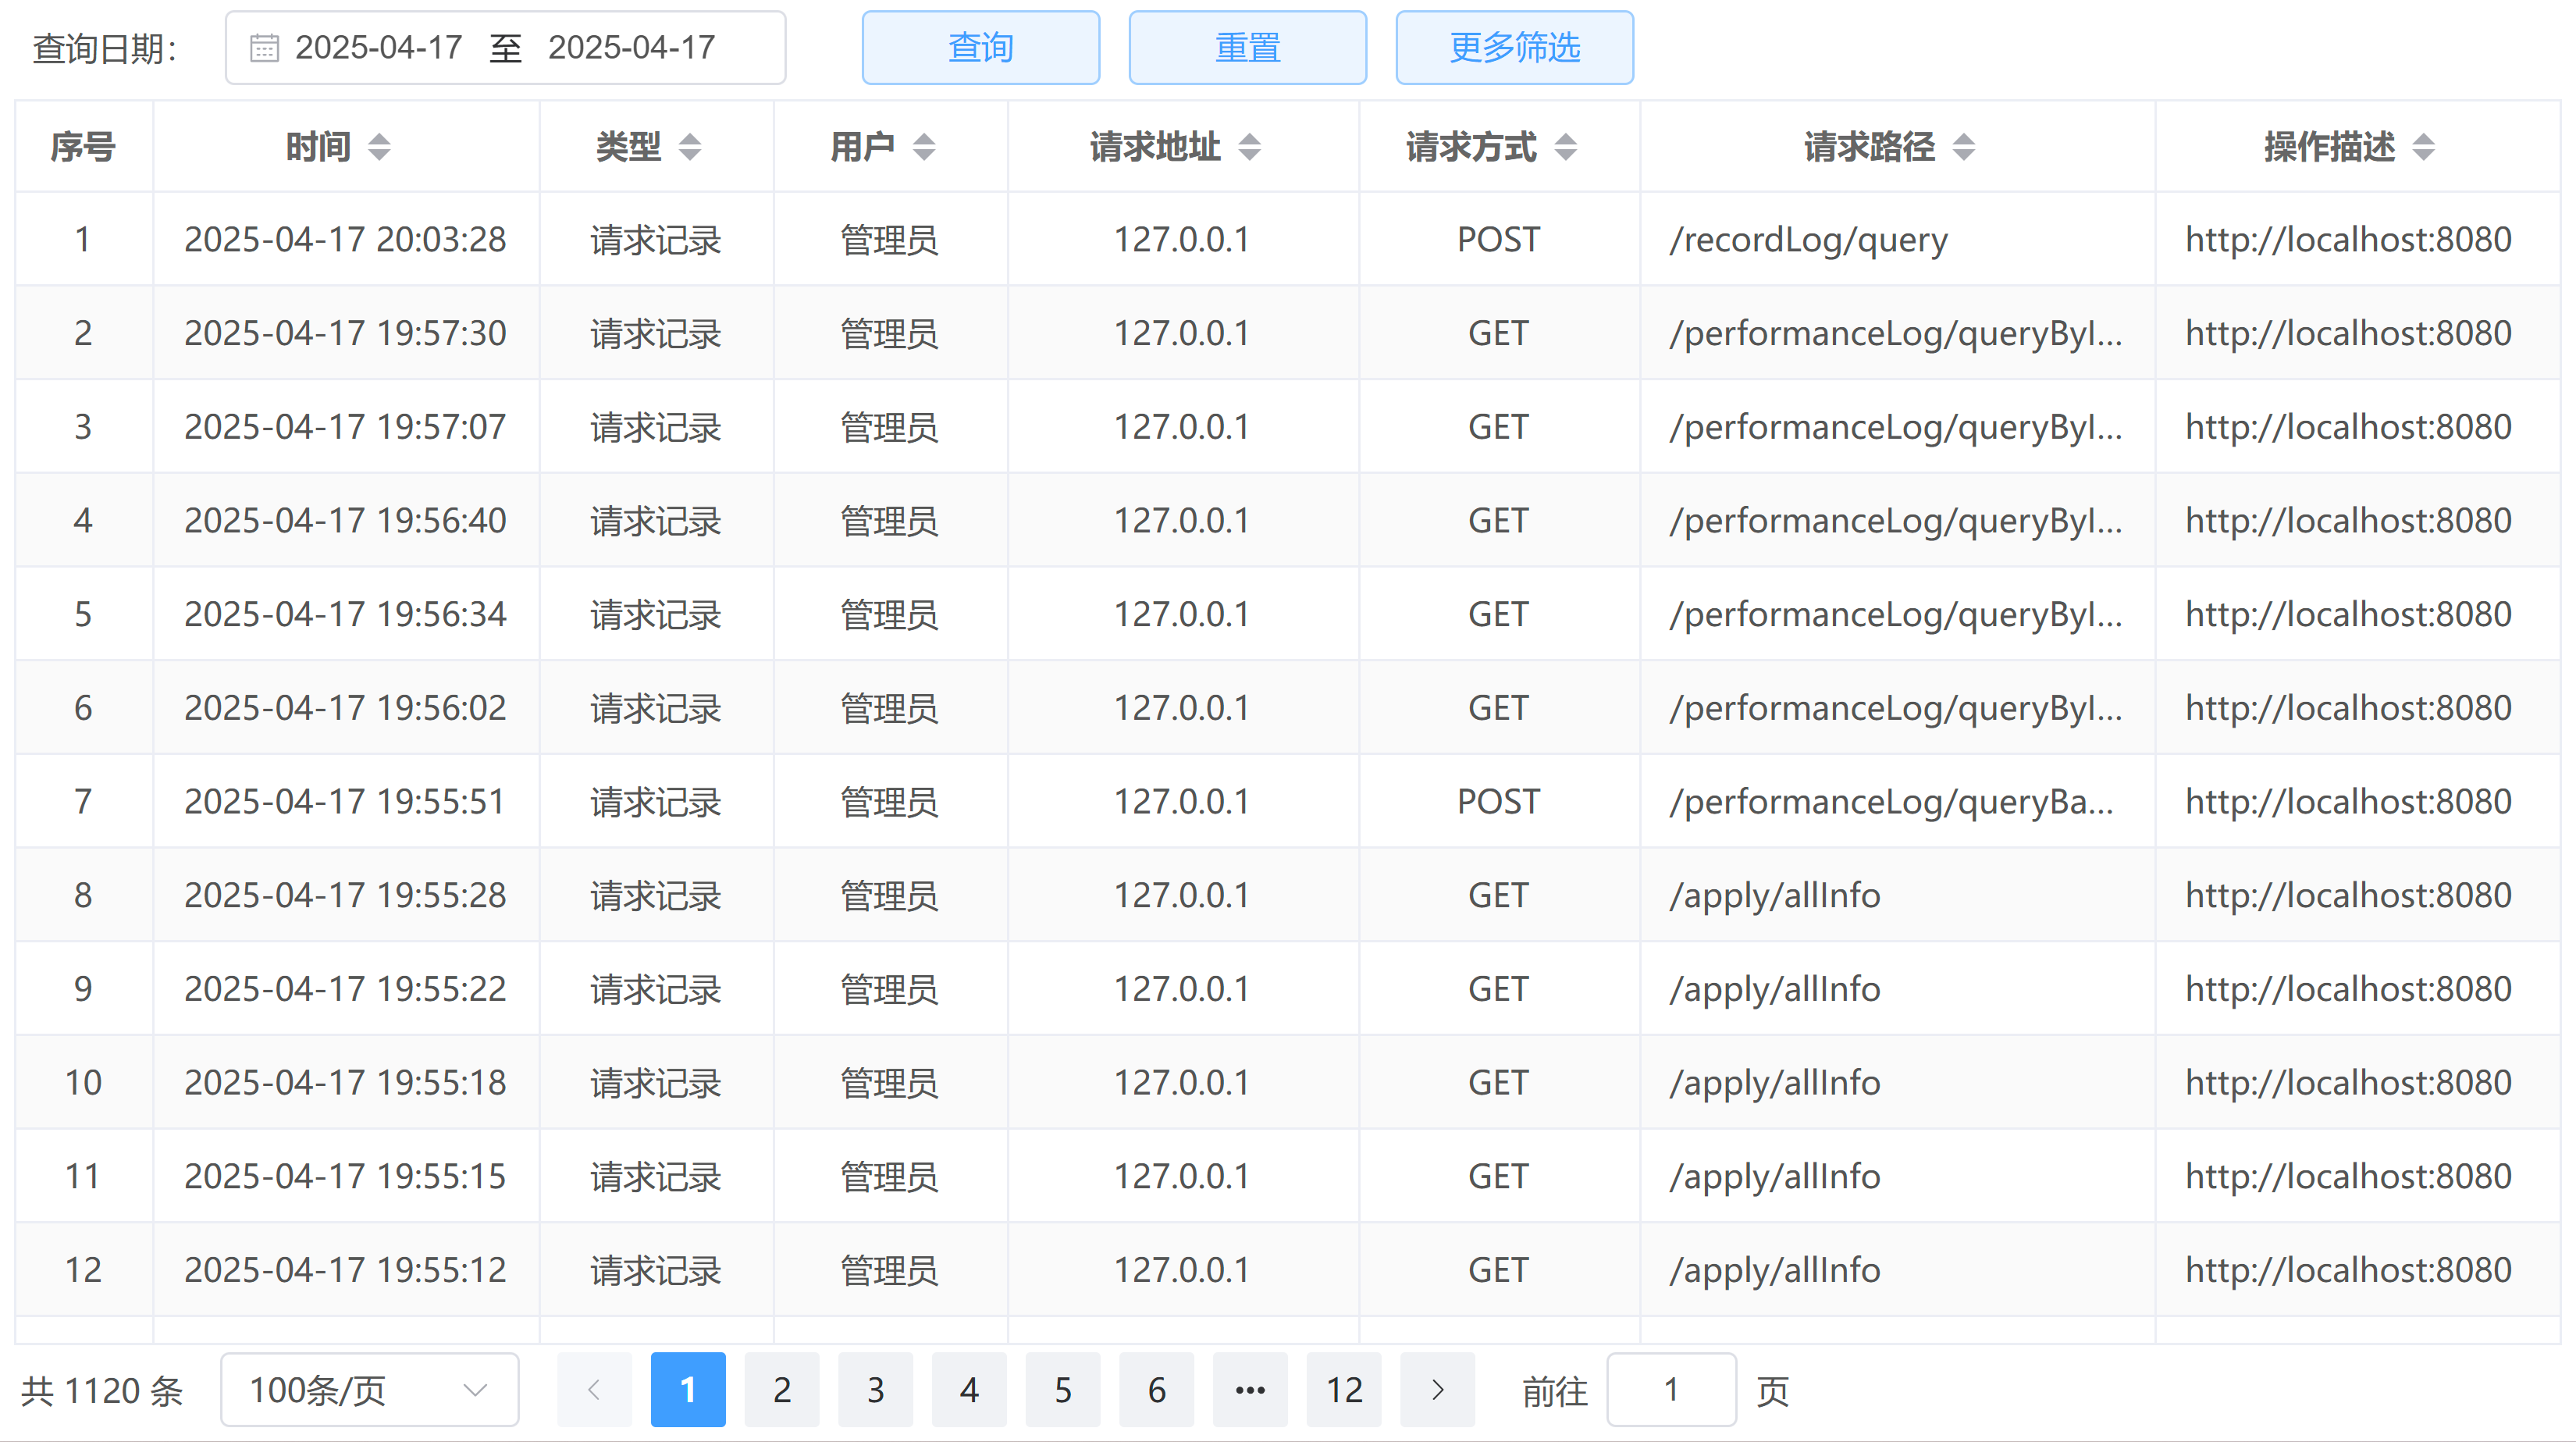The width and height of the screenshot is (2576, 1442).
Task: Go to next page arrow
Action: (x=1437, y=1389)
